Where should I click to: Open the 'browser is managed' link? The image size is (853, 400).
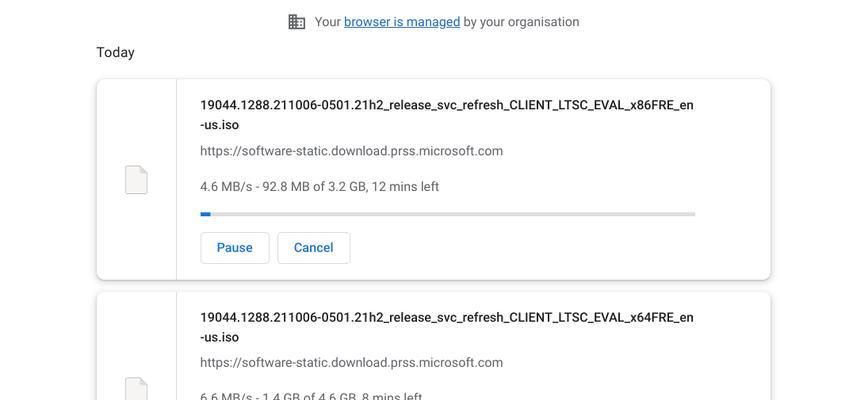402,22
